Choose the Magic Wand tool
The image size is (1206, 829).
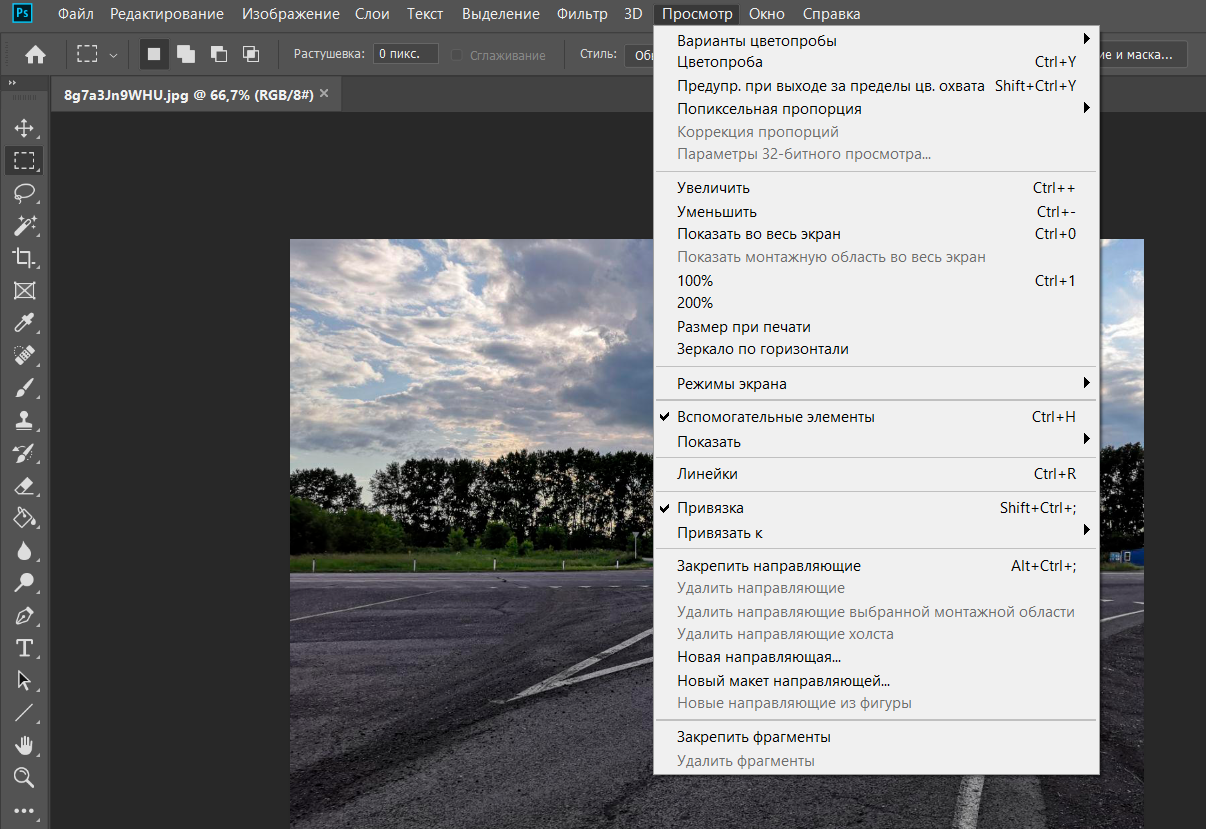24,225
